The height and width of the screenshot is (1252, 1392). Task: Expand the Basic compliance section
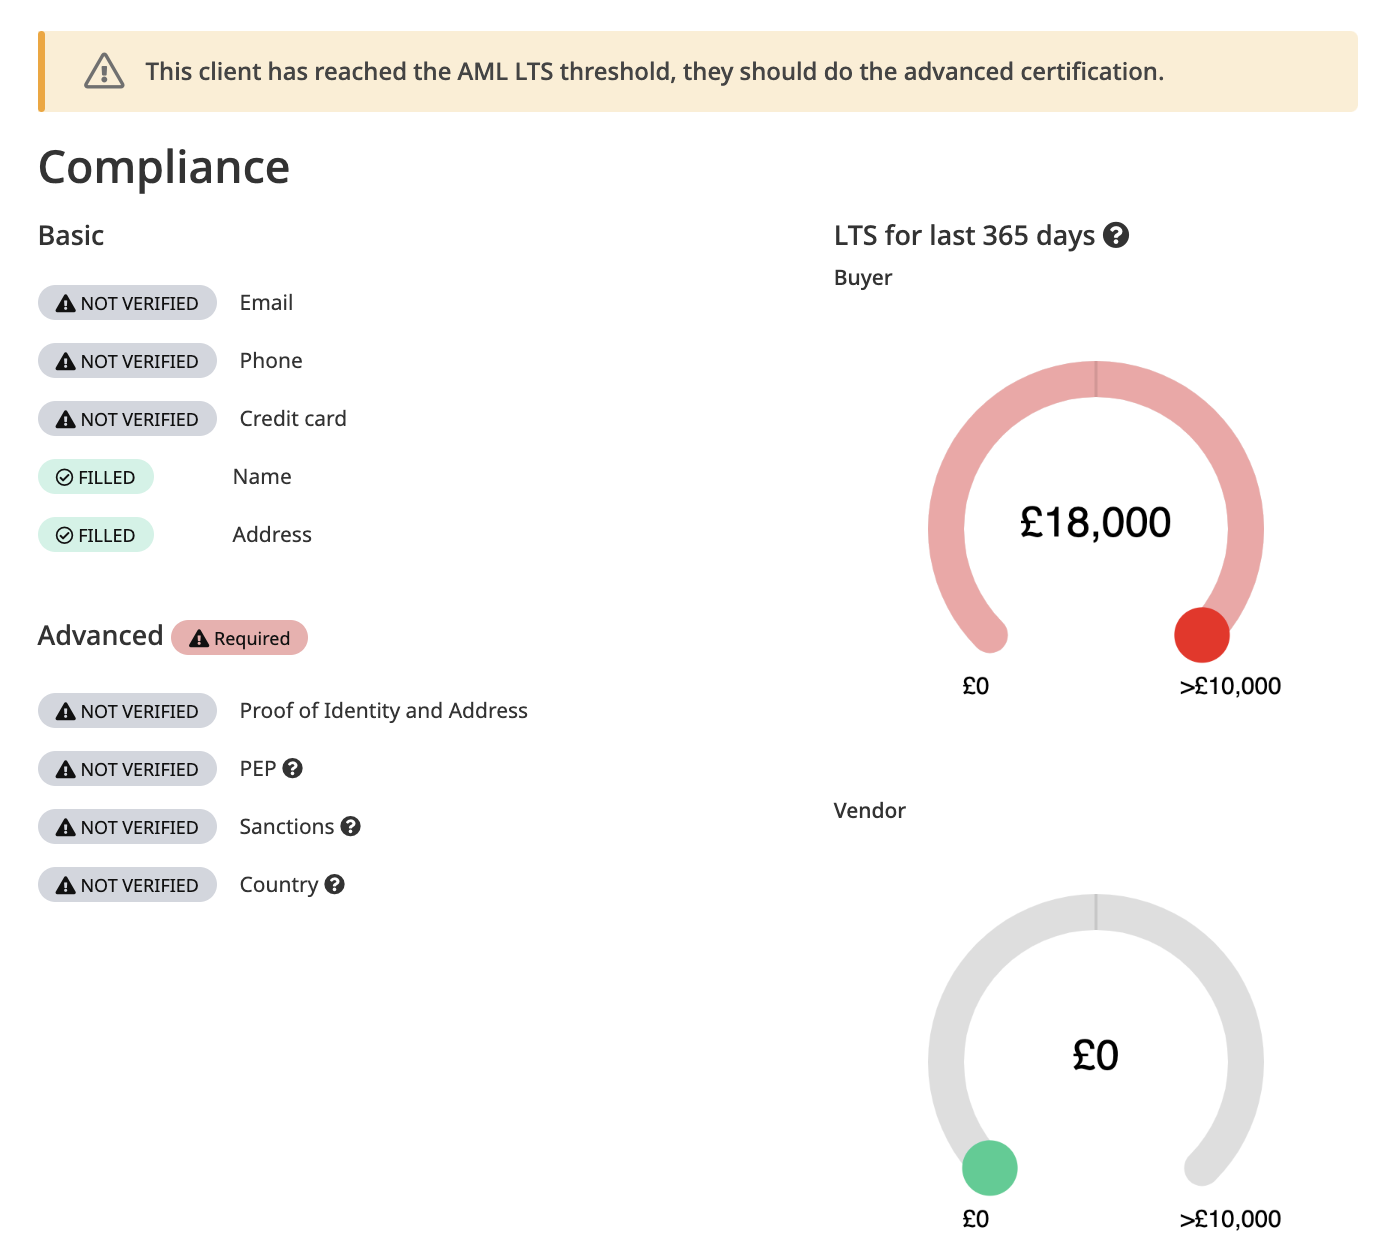[71, 235]
